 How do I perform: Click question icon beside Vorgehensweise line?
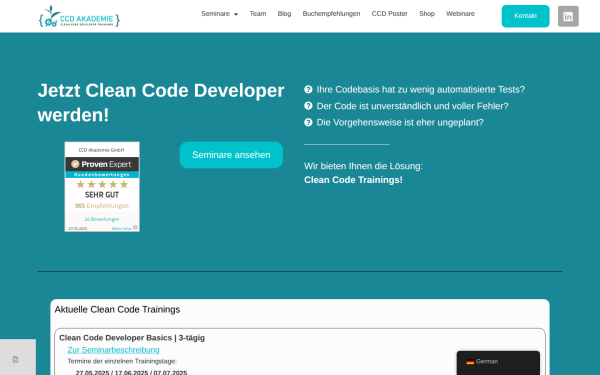pyautogui.click(x=308, y=122)
